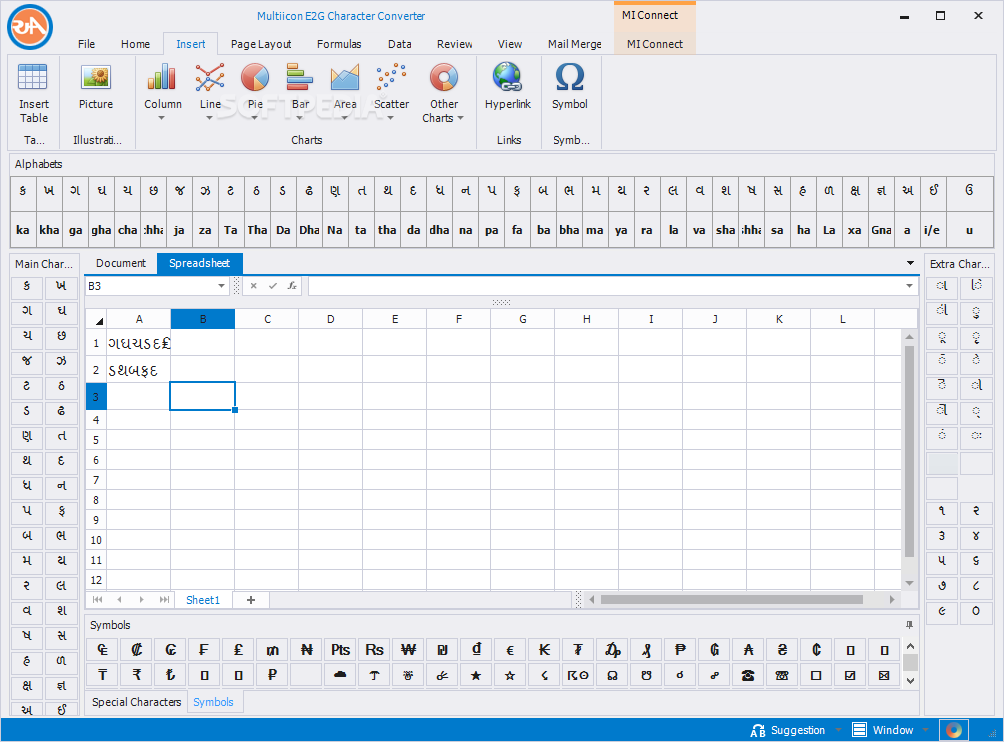
Task: Insert the telephone symbol
Action: click(x=748, y=675)
